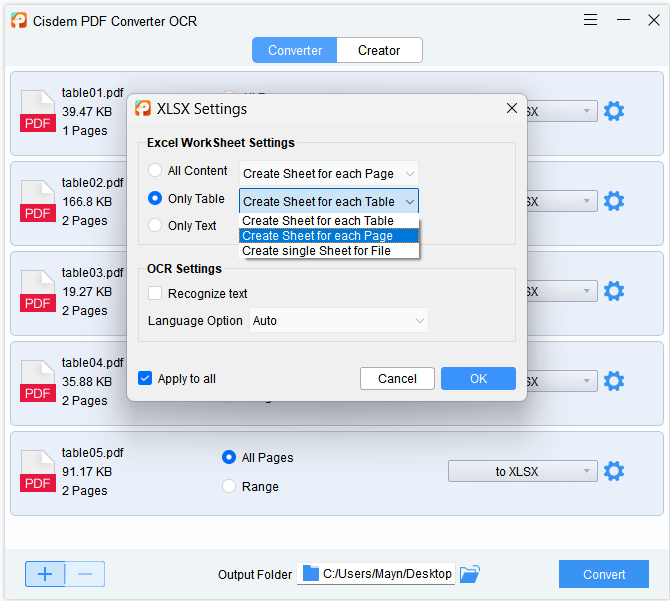Open the hamburger menu in title bar
670x601 pixels.
point(590,20)
